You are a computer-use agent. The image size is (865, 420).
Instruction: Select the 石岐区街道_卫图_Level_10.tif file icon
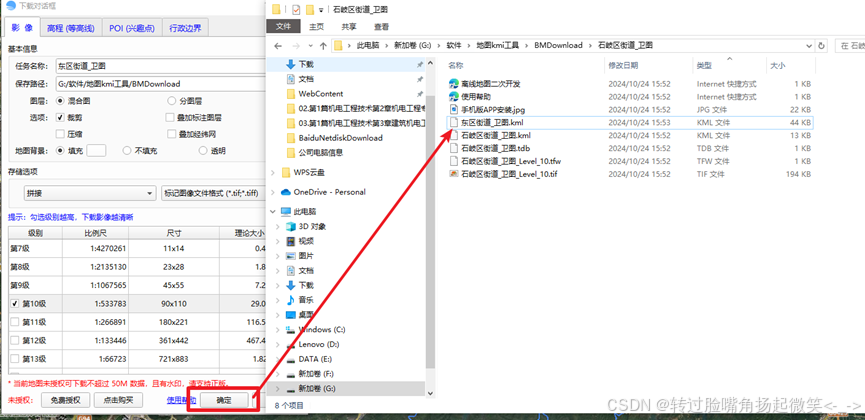[453, 174]
